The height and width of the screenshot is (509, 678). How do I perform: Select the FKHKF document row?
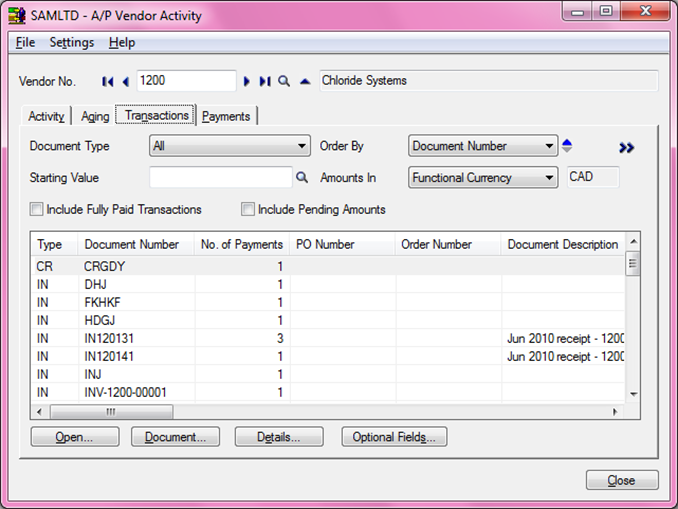tap(328, 302)
